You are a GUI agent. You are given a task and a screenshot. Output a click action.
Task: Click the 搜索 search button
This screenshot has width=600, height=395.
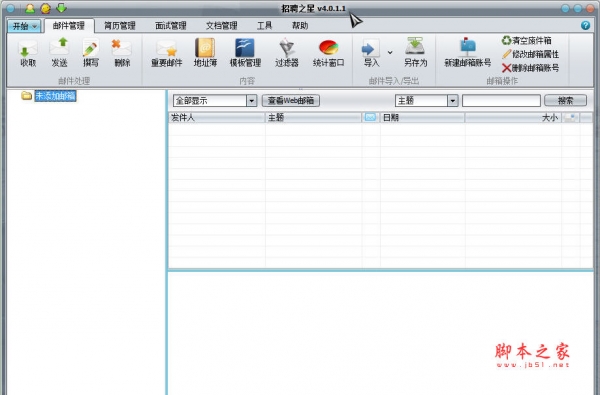(x=565, y=101)
